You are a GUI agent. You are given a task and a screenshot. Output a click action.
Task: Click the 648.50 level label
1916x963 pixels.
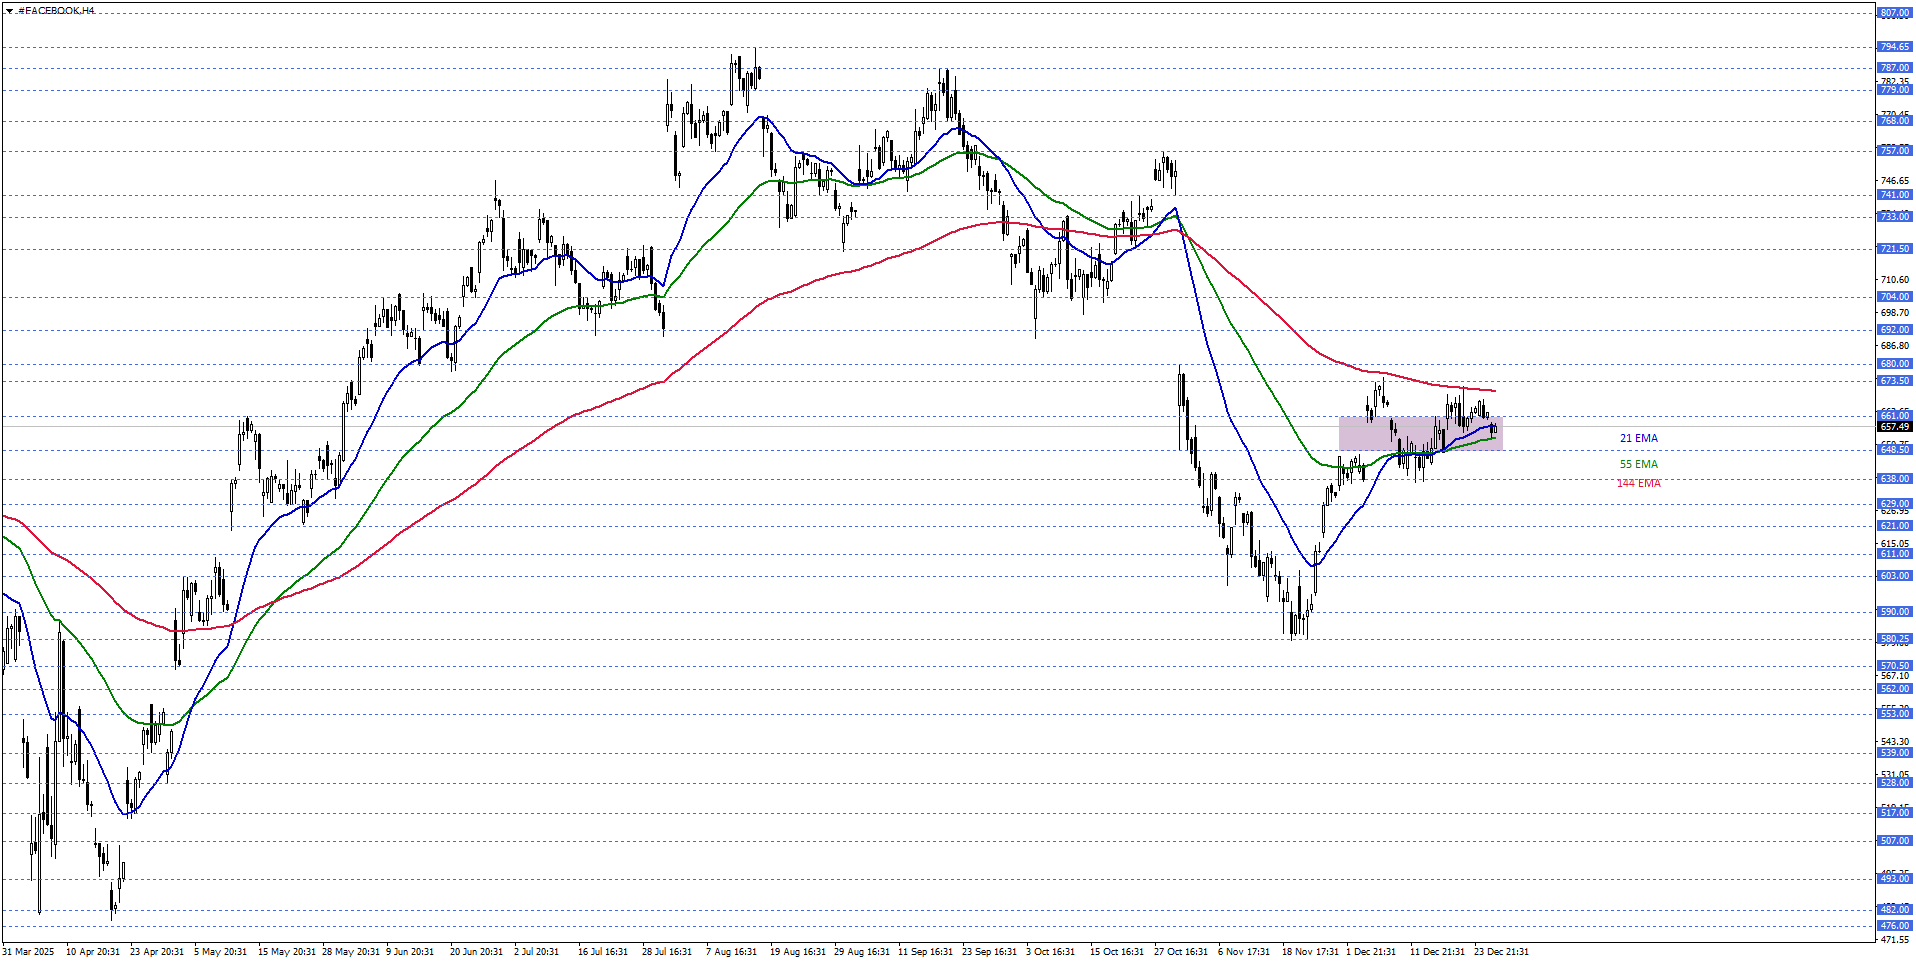[x=1894, y=450]
